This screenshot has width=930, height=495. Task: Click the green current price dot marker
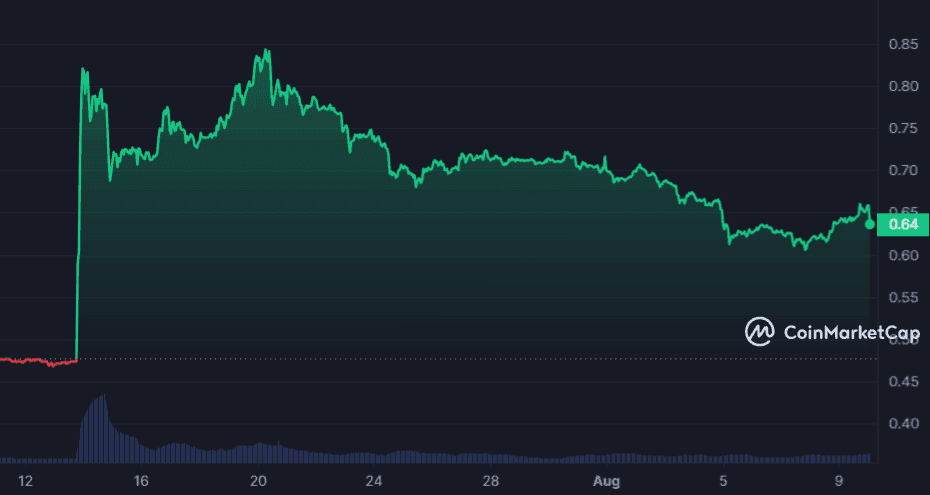[870, 224]
